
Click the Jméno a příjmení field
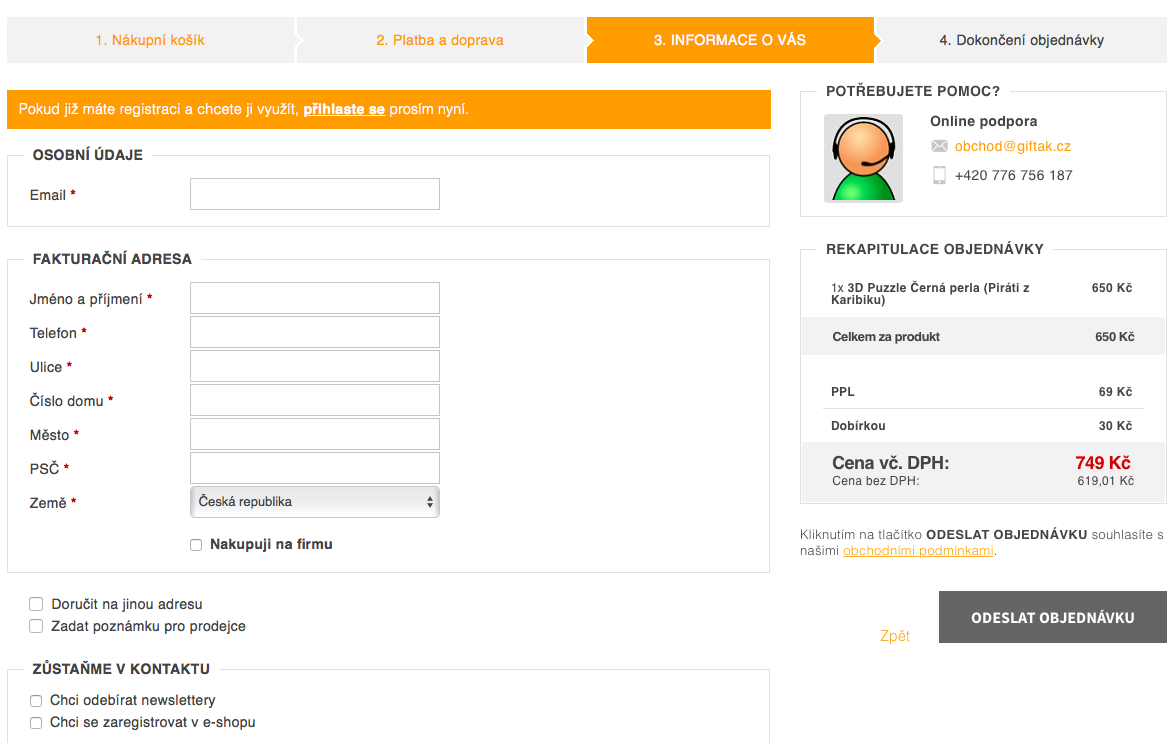point(314,298)
